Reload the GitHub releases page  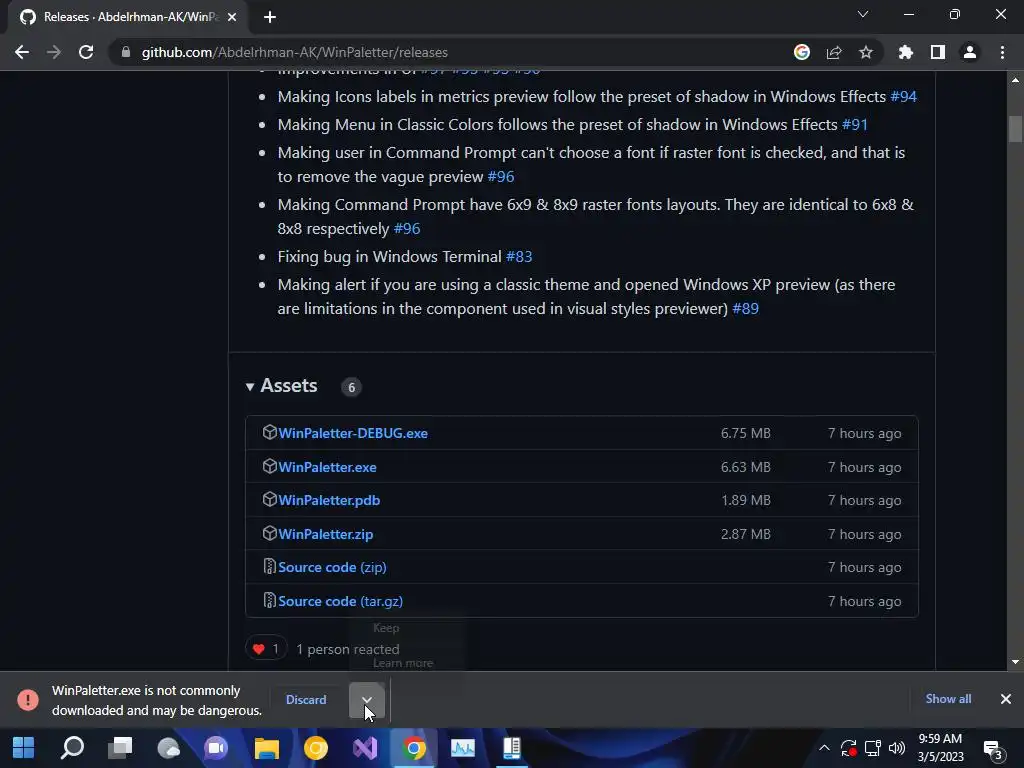86,52
